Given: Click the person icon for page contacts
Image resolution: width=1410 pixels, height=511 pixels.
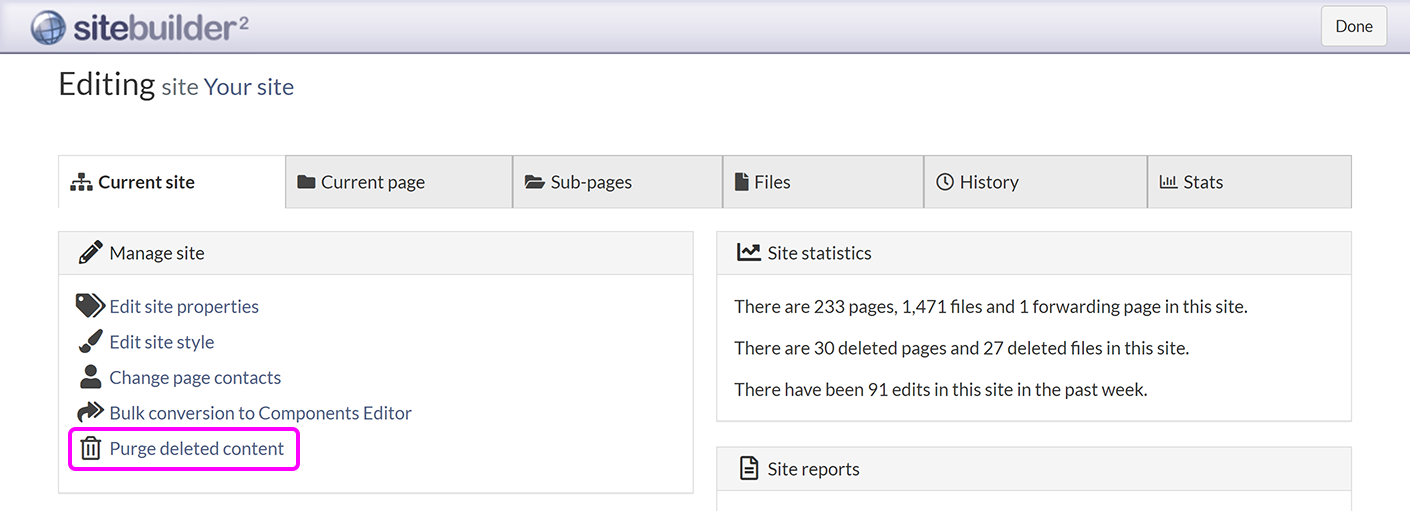Looking at the screenshot, I should [90, 378].
